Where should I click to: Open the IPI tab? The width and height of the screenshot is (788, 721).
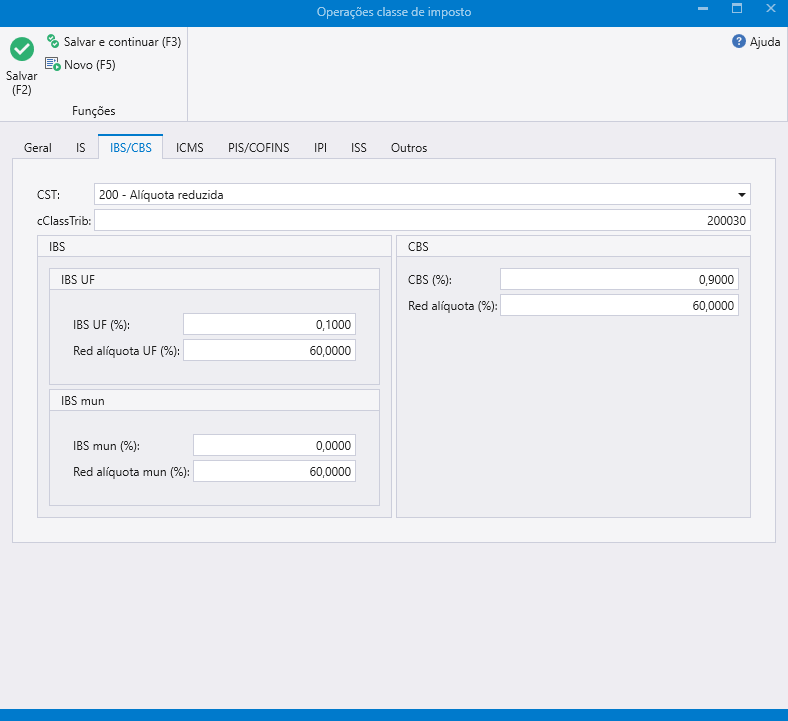tap(320, 148)
